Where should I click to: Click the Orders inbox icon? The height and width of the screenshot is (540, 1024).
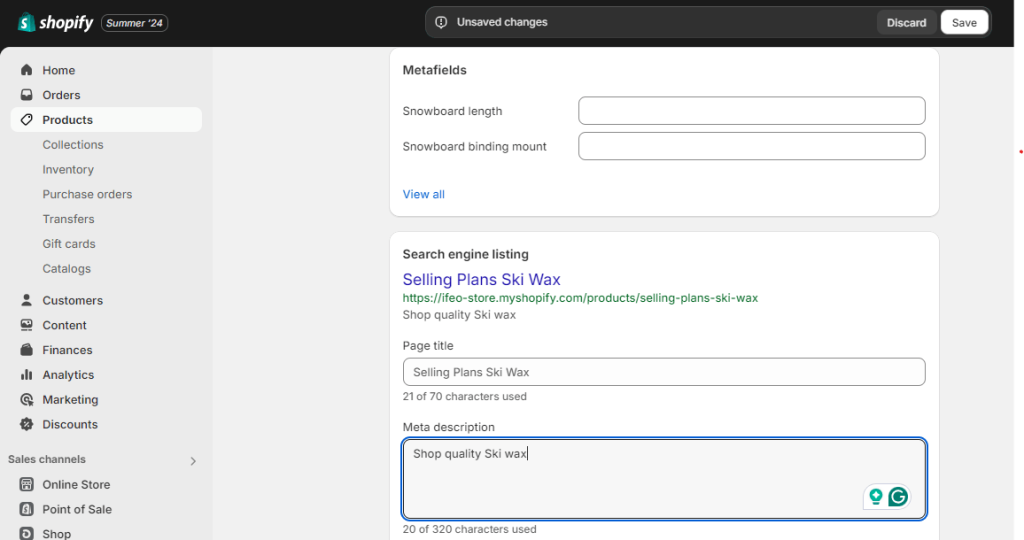tap(26, 95)
